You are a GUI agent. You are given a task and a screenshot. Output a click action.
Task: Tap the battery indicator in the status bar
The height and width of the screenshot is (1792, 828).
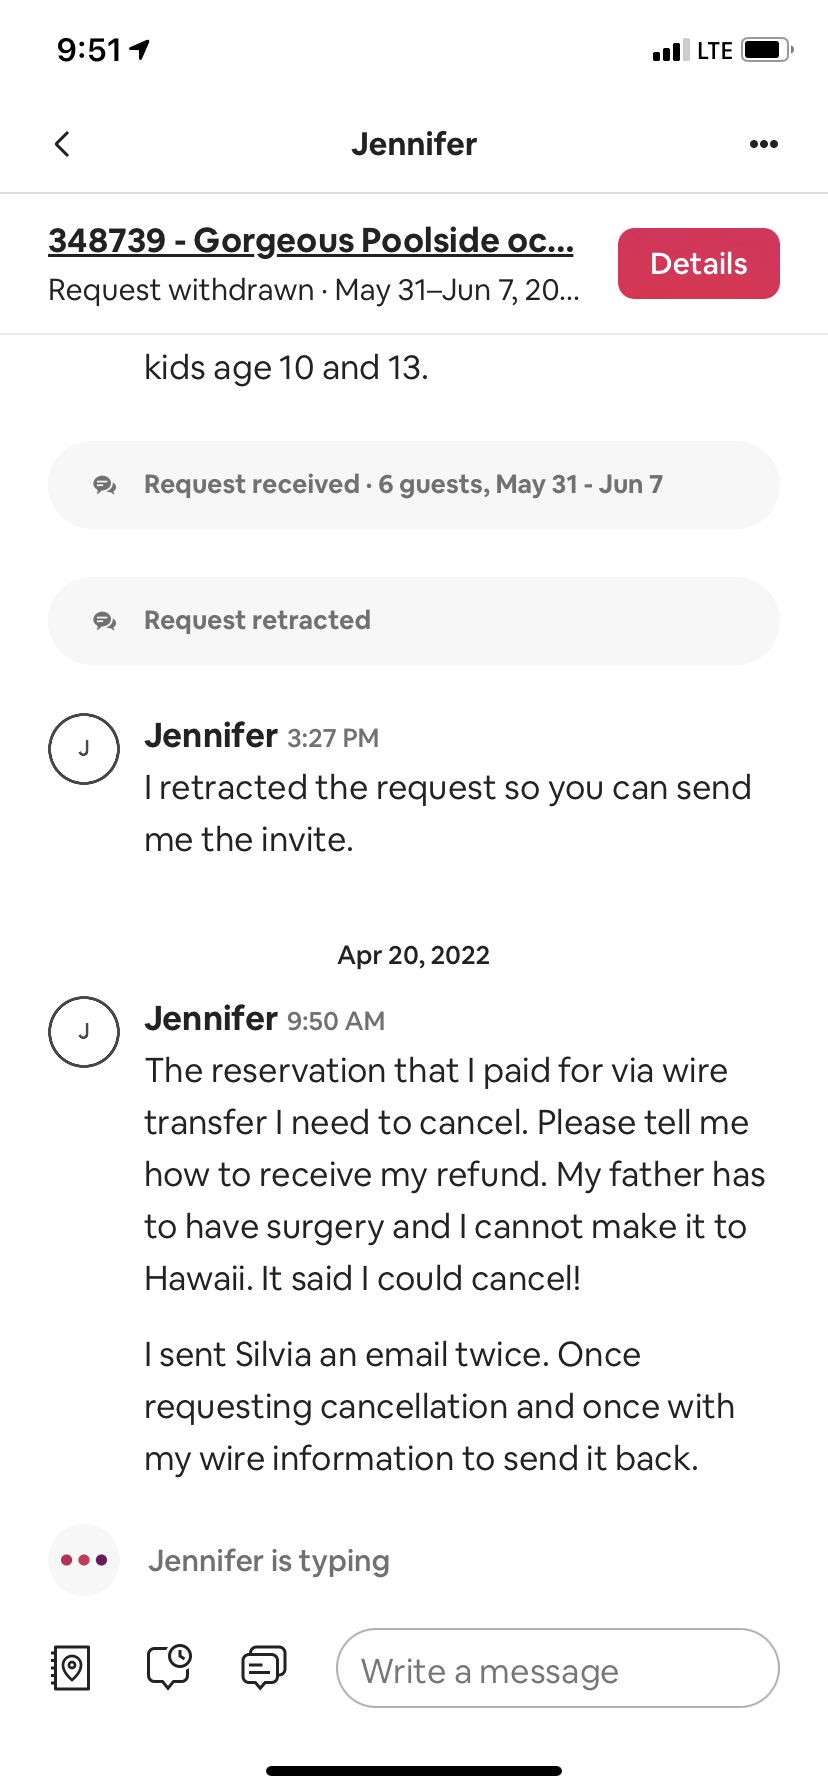(x=767, y=50)
